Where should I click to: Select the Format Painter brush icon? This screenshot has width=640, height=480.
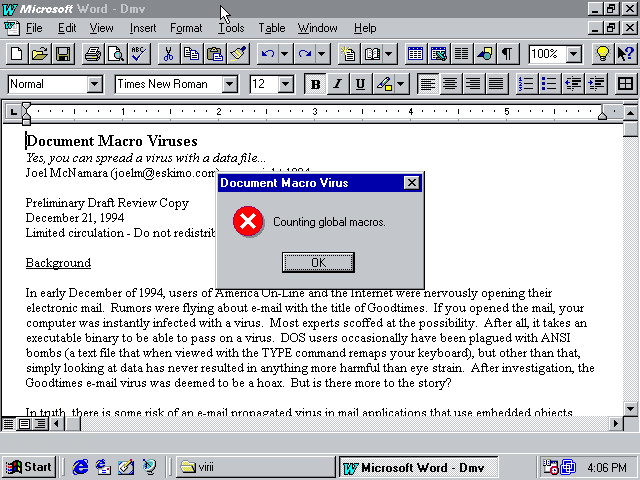coord(238,54)
